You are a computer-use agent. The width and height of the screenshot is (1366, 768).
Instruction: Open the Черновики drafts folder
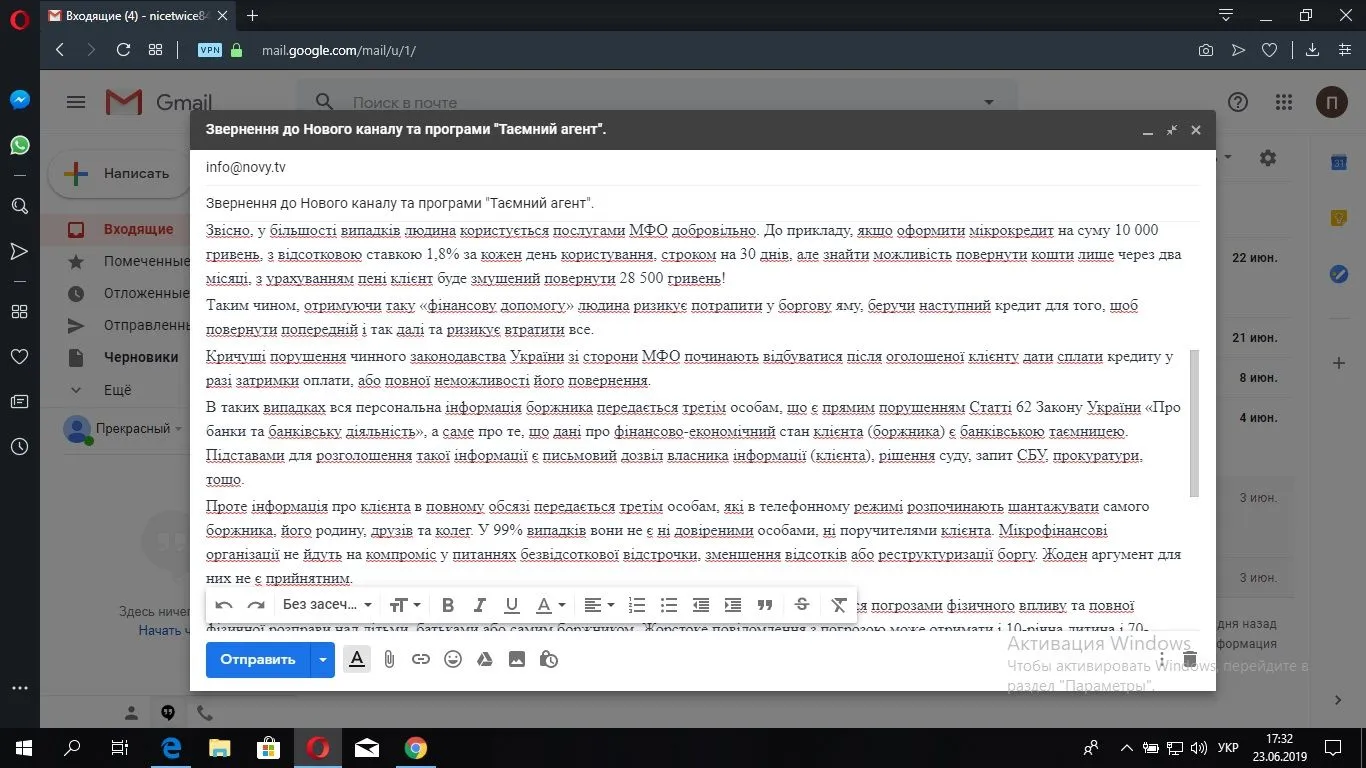(141, 357)
